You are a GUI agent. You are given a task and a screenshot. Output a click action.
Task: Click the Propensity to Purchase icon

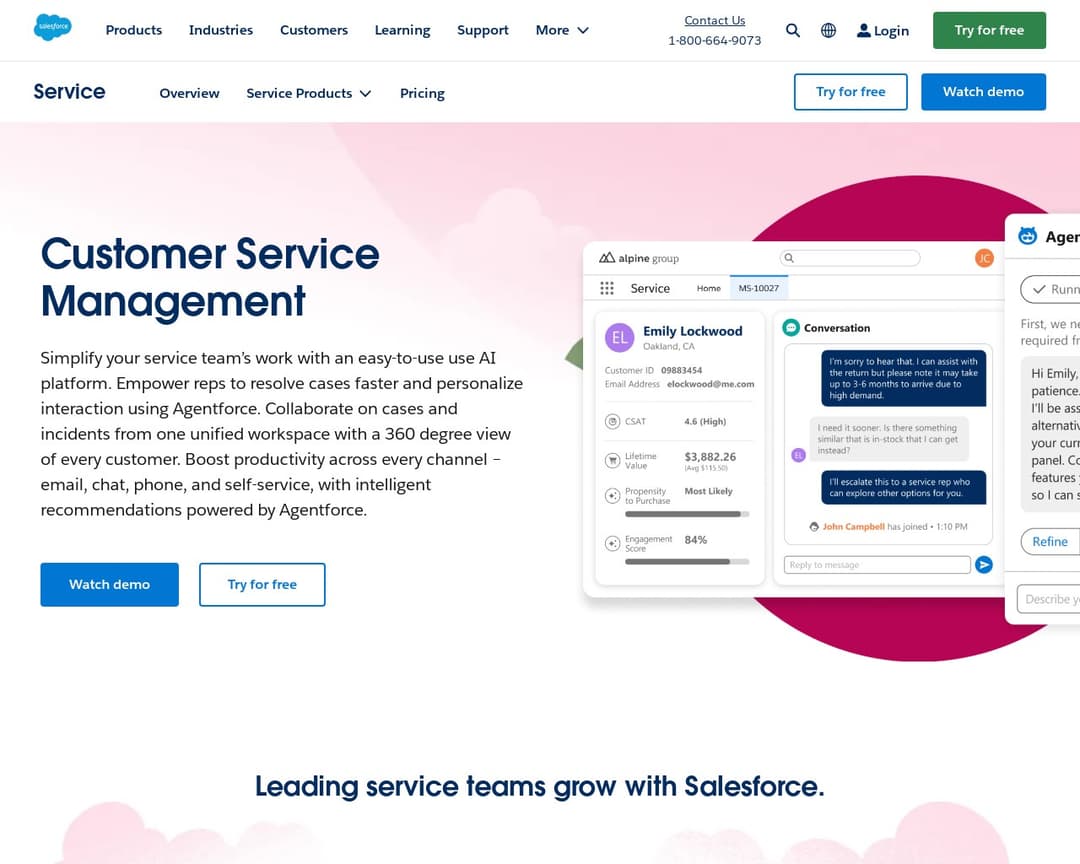tap(612, 495)
